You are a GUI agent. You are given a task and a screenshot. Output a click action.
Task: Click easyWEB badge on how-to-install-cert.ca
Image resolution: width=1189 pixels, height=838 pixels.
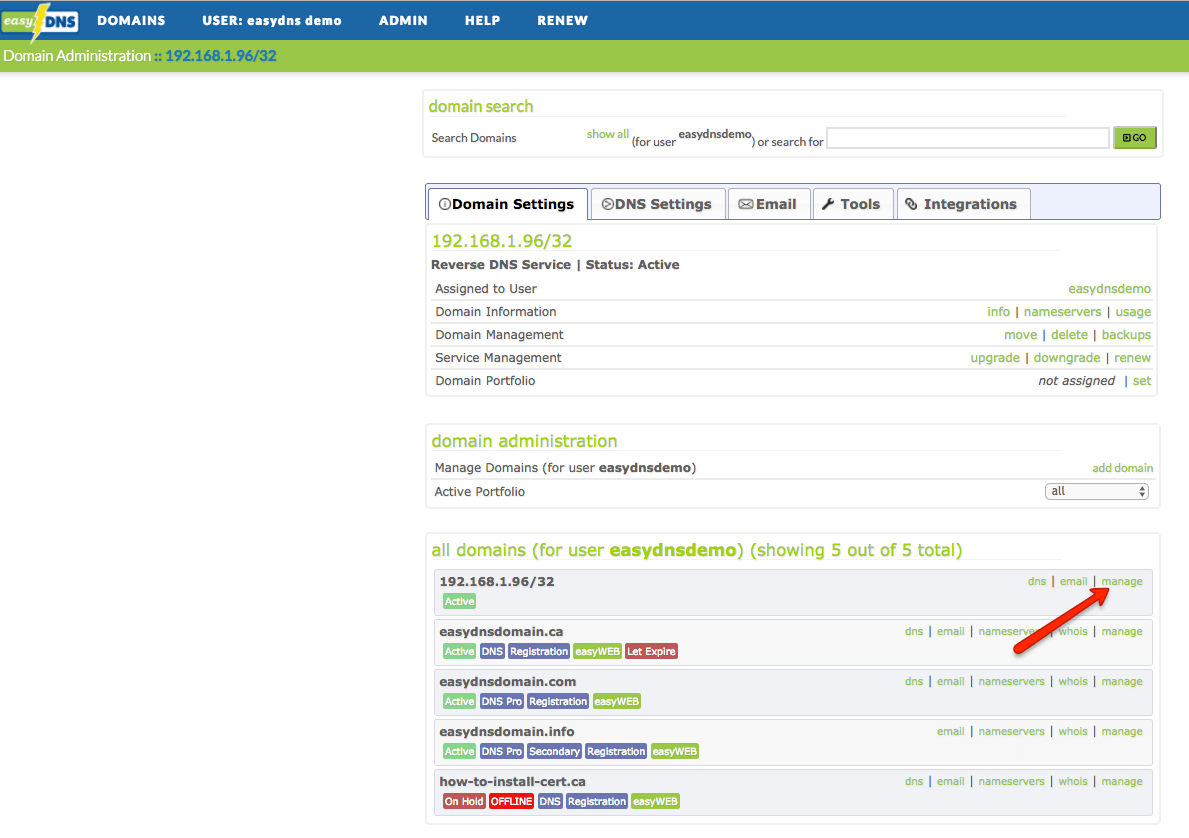point(655,802)
